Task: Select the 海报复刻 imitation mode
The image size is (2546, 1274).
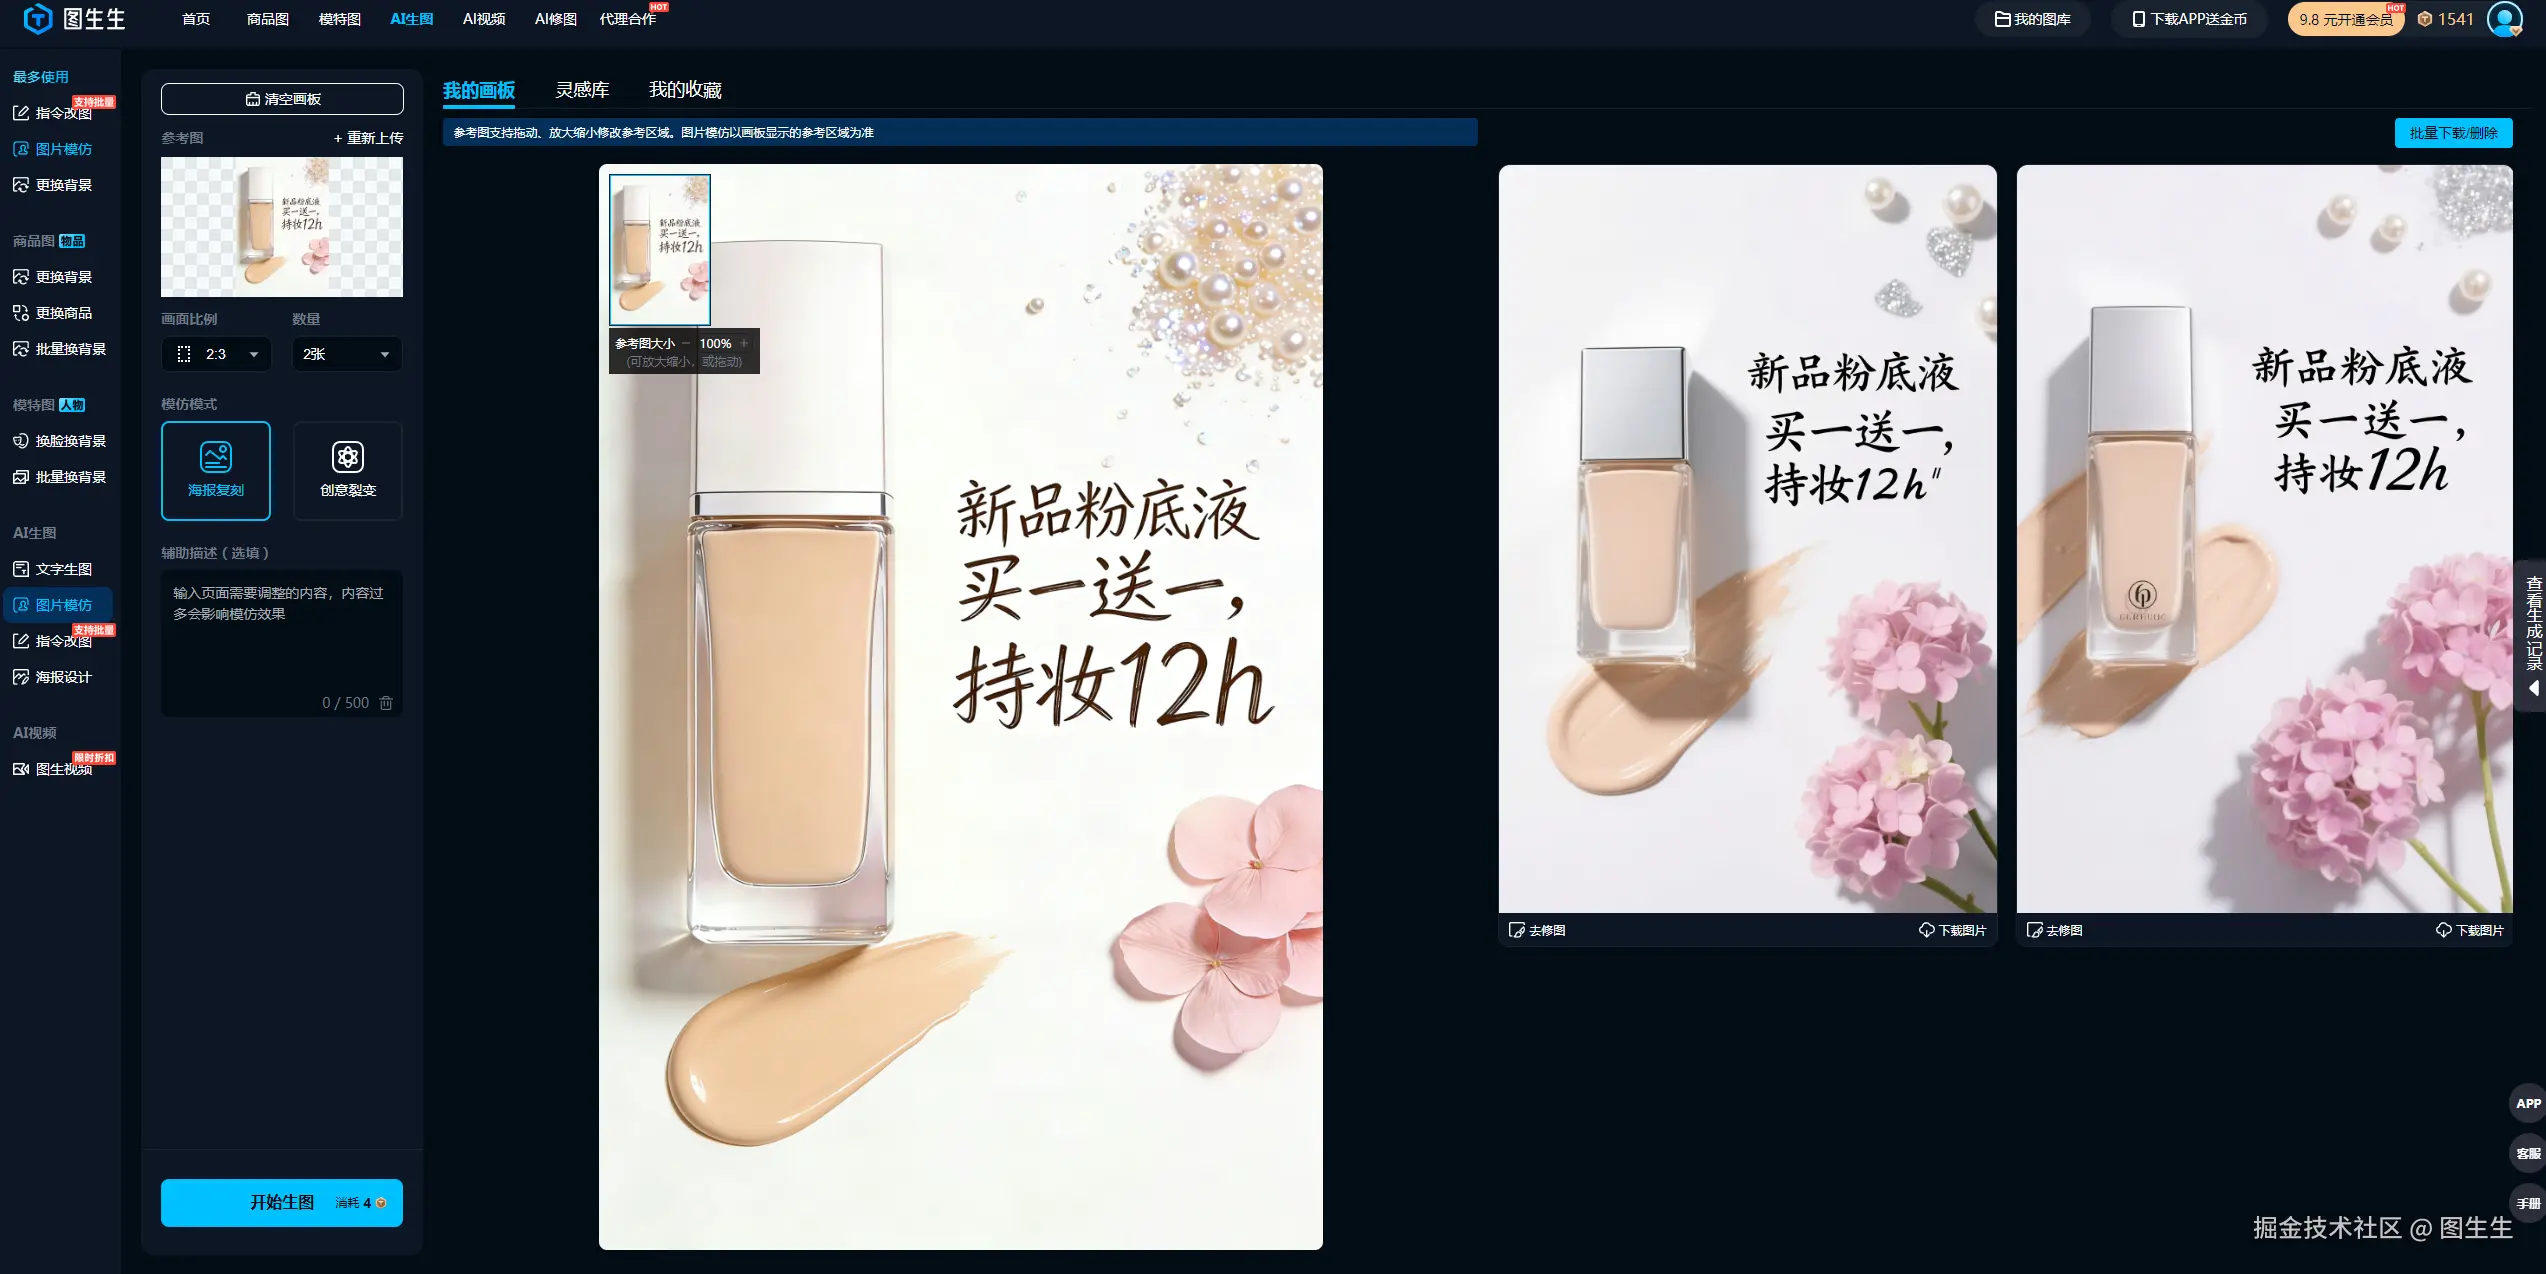Action: click(x=216, y=470)
